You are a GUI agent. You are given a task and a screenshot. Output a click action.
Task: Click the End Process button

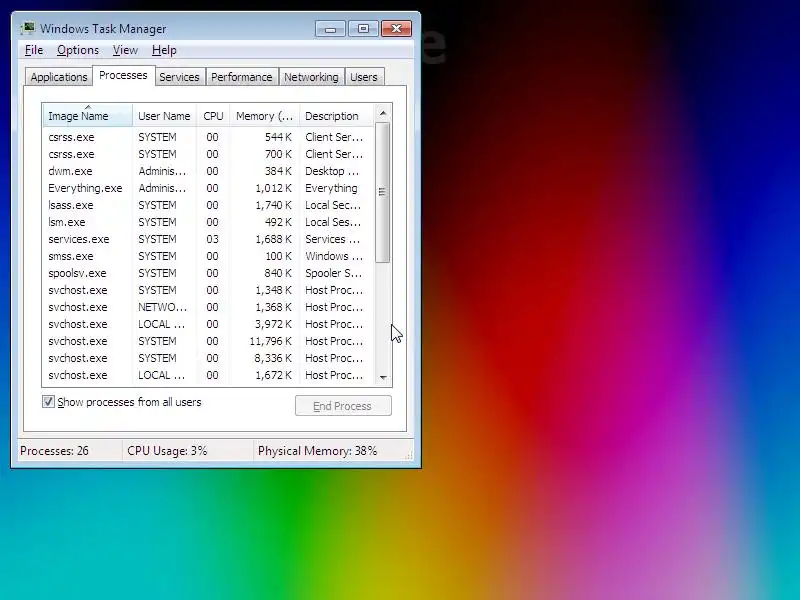(x=343, y=406)
